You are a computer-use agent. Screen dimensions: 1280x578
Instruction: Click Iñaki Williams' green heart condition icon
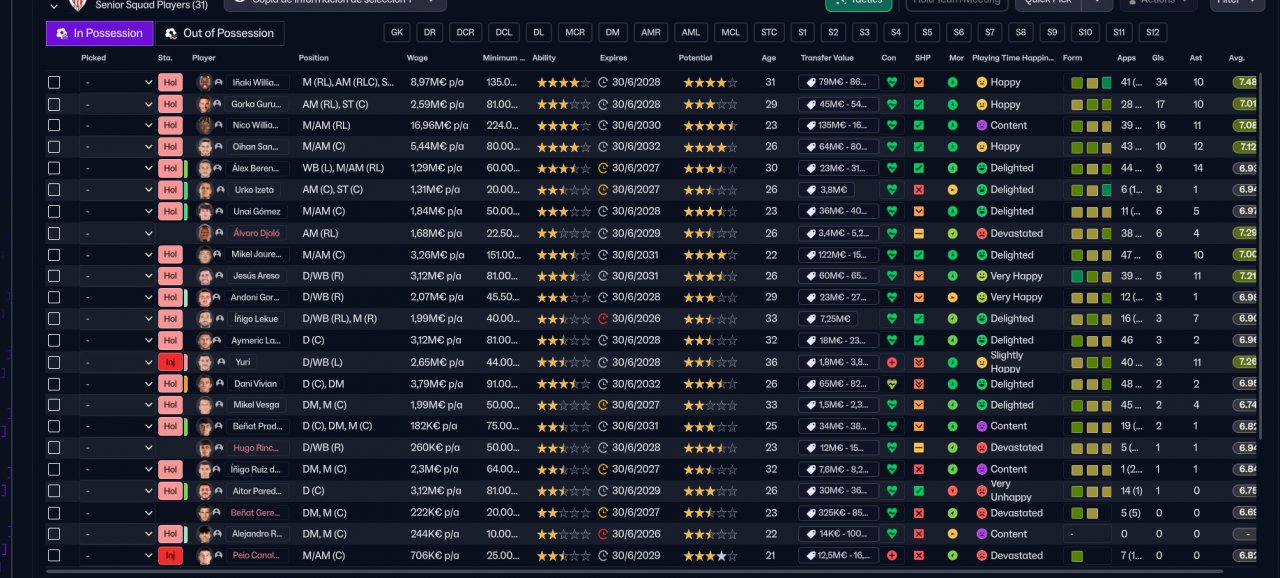click(x=891, y=83)
